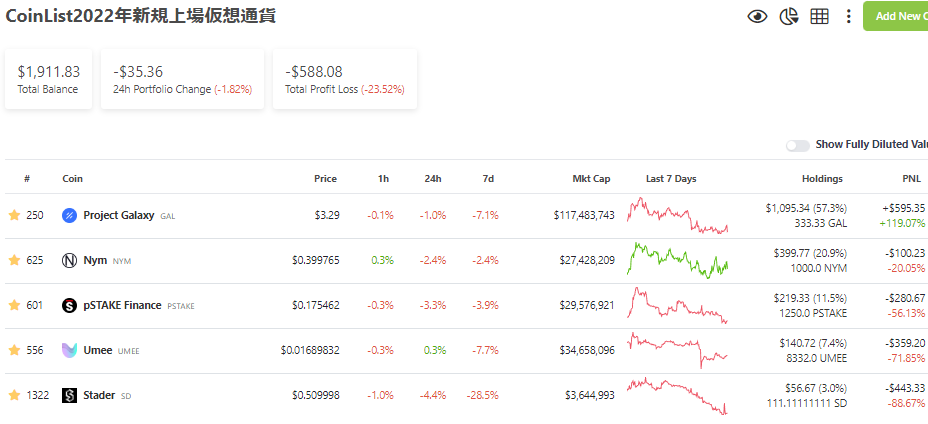928x424 pixels.
Task: Sort by the 24h change column
Action: coord(433,179)
